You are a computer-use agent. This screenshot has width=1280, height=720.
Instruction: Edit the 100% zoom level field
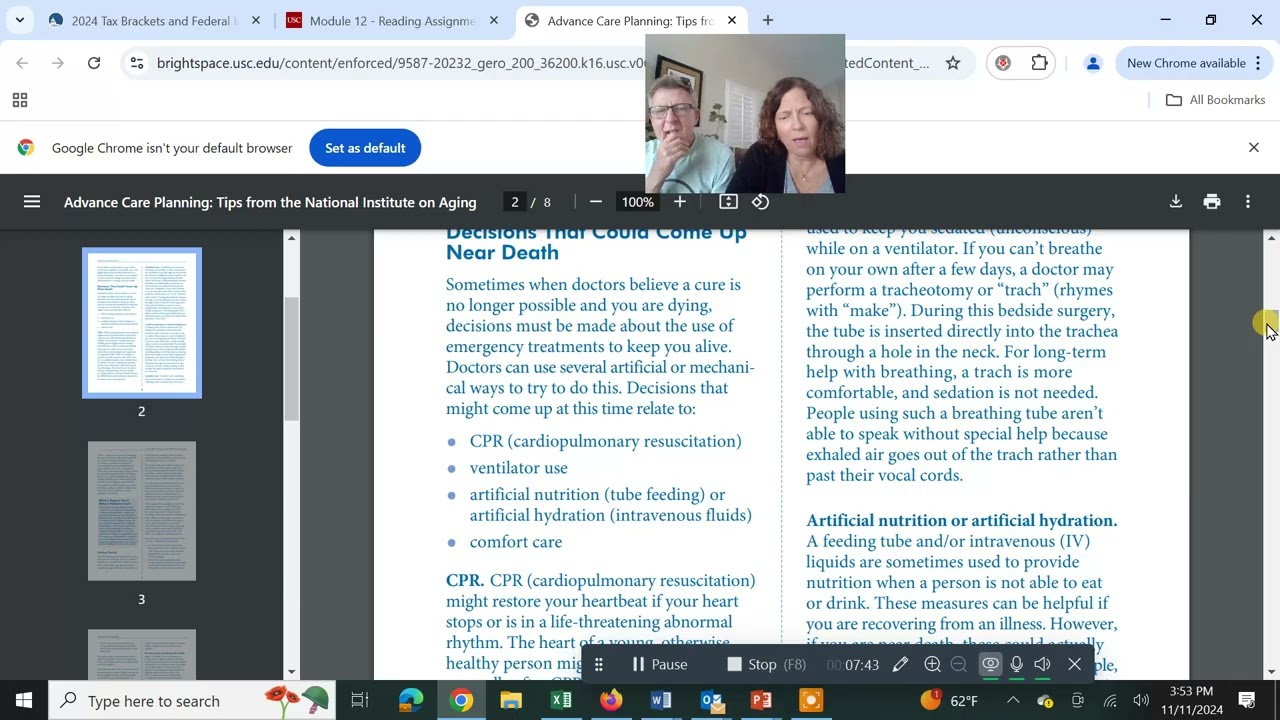click(x=637, y=202)
